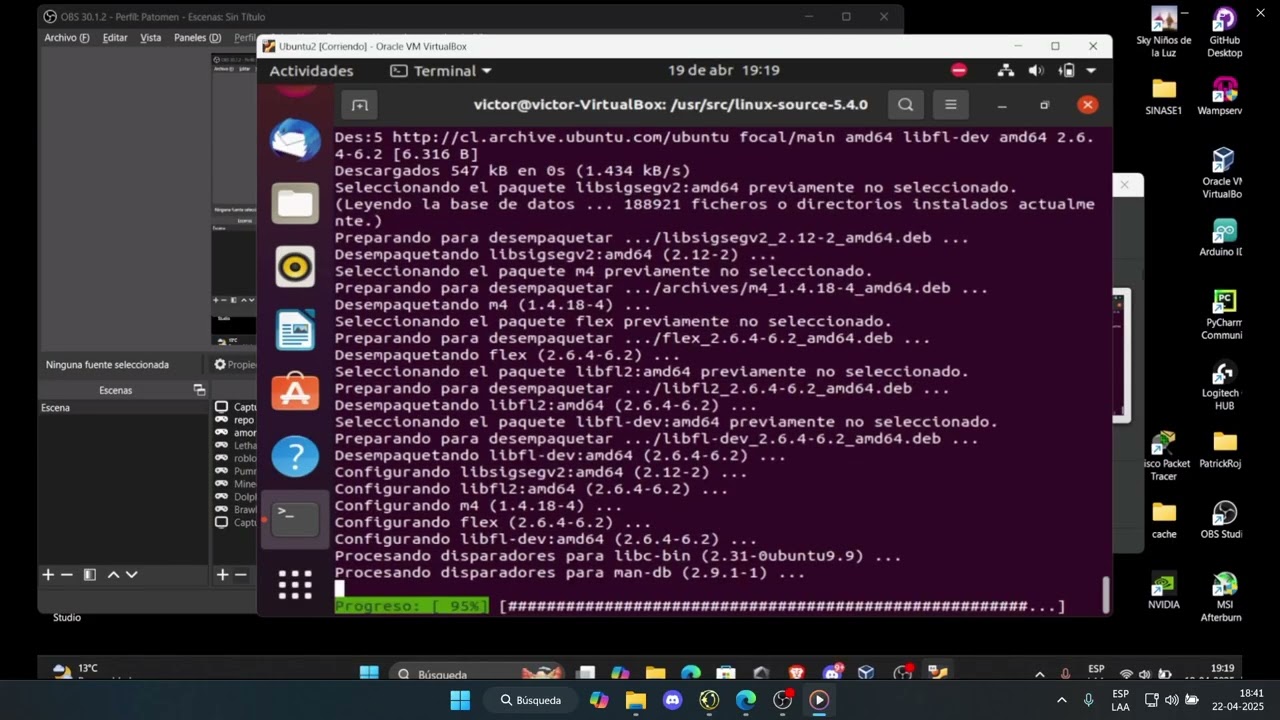Undock the Escenas panel in OBS

tap(199, 390)
